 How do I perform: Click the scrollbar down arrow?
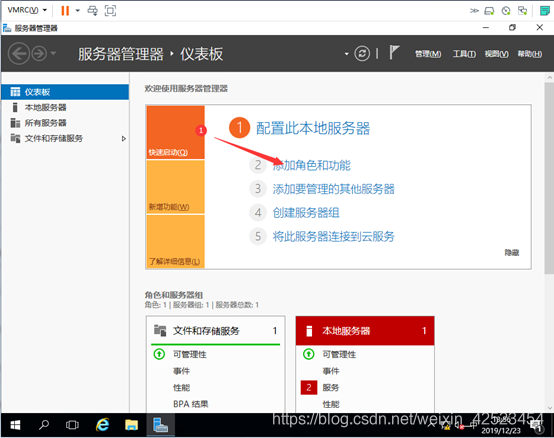coord(549,408)
